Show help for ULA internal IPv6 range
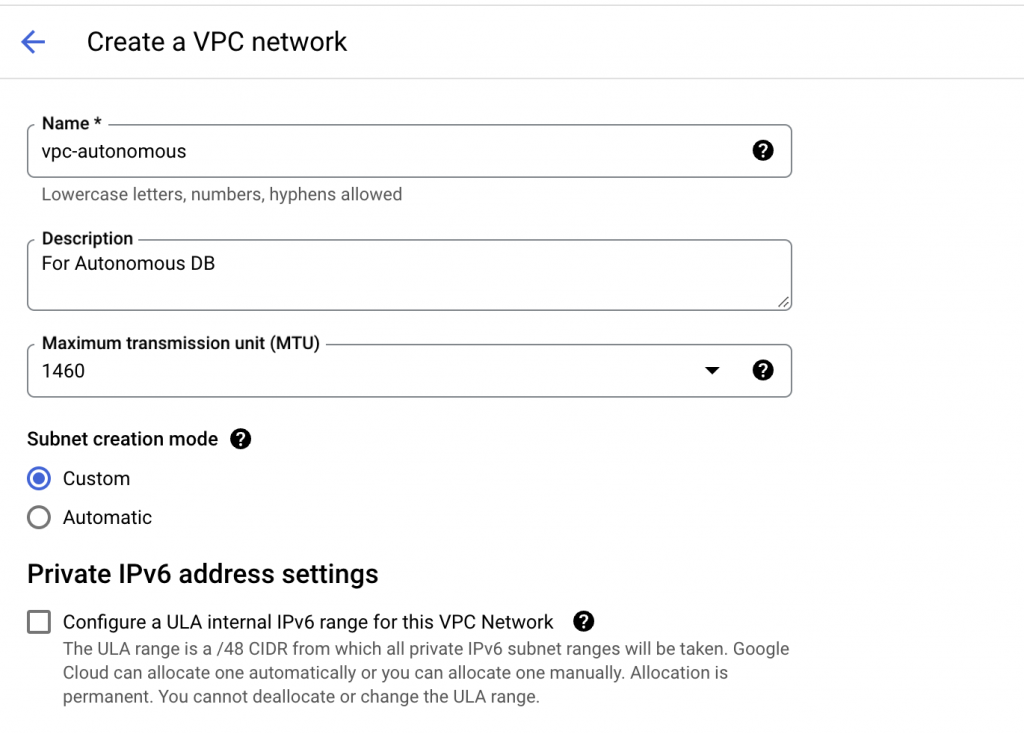Image resolution: width=1024 pixels, height=734 pixels. coord(583,622)
